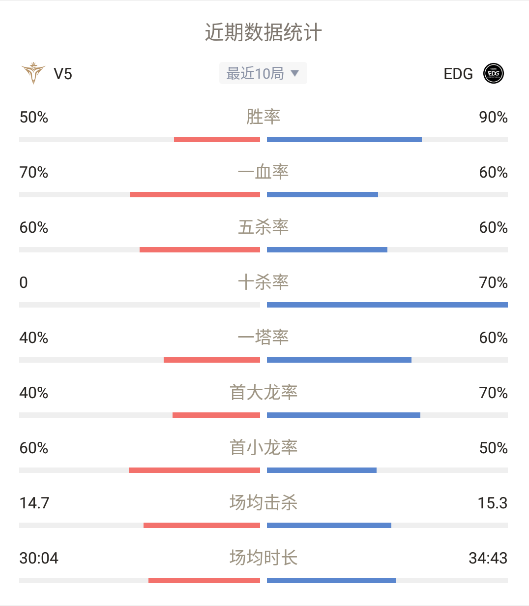Click the 近期数据统计 heading
The width and height of the screenshot is (529, 606).
tap(263, 32)
